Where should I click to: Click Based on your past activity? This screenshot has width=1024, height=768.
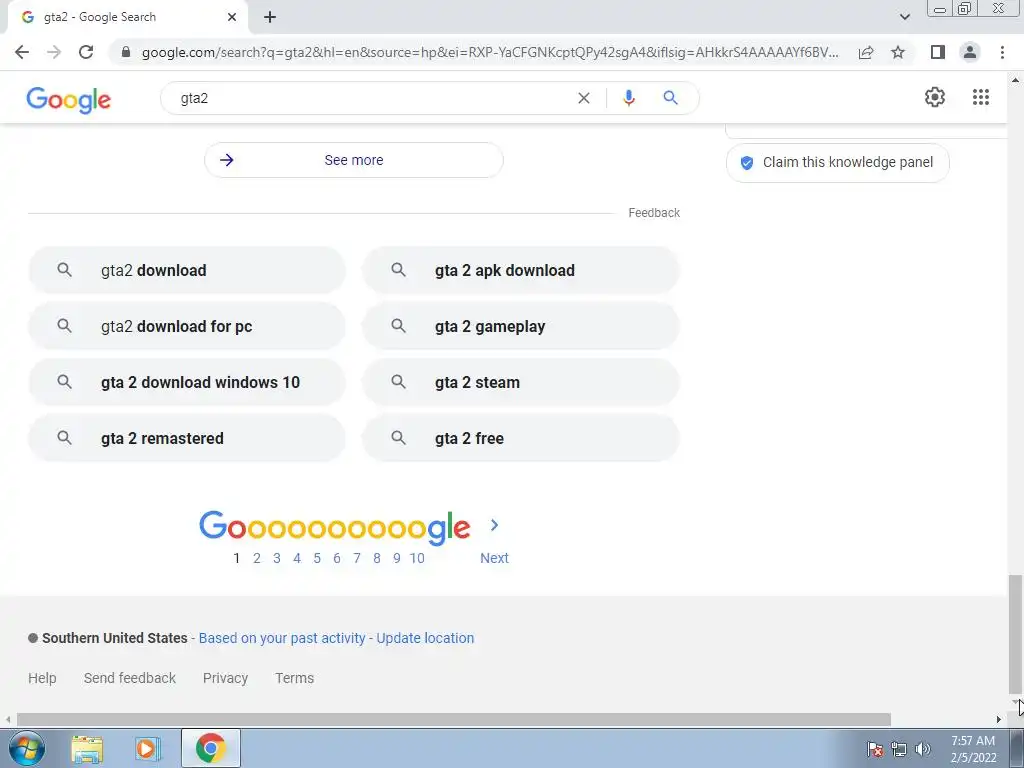282,638
